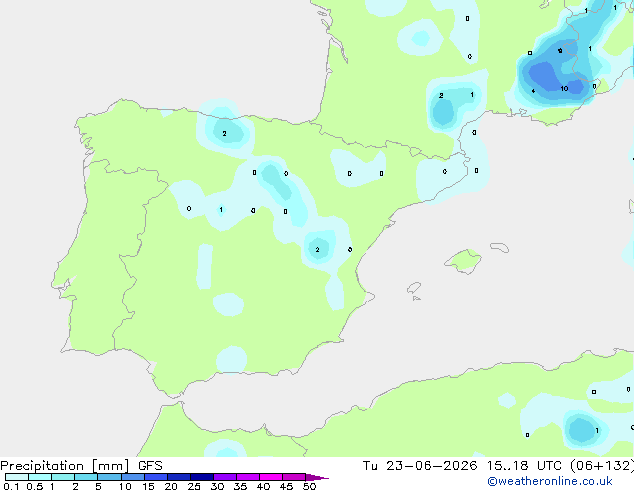The width and height of the screenshot is (634, 490).
Task: Click the island of Ibiza on the map
Action: tap(414, 288)
